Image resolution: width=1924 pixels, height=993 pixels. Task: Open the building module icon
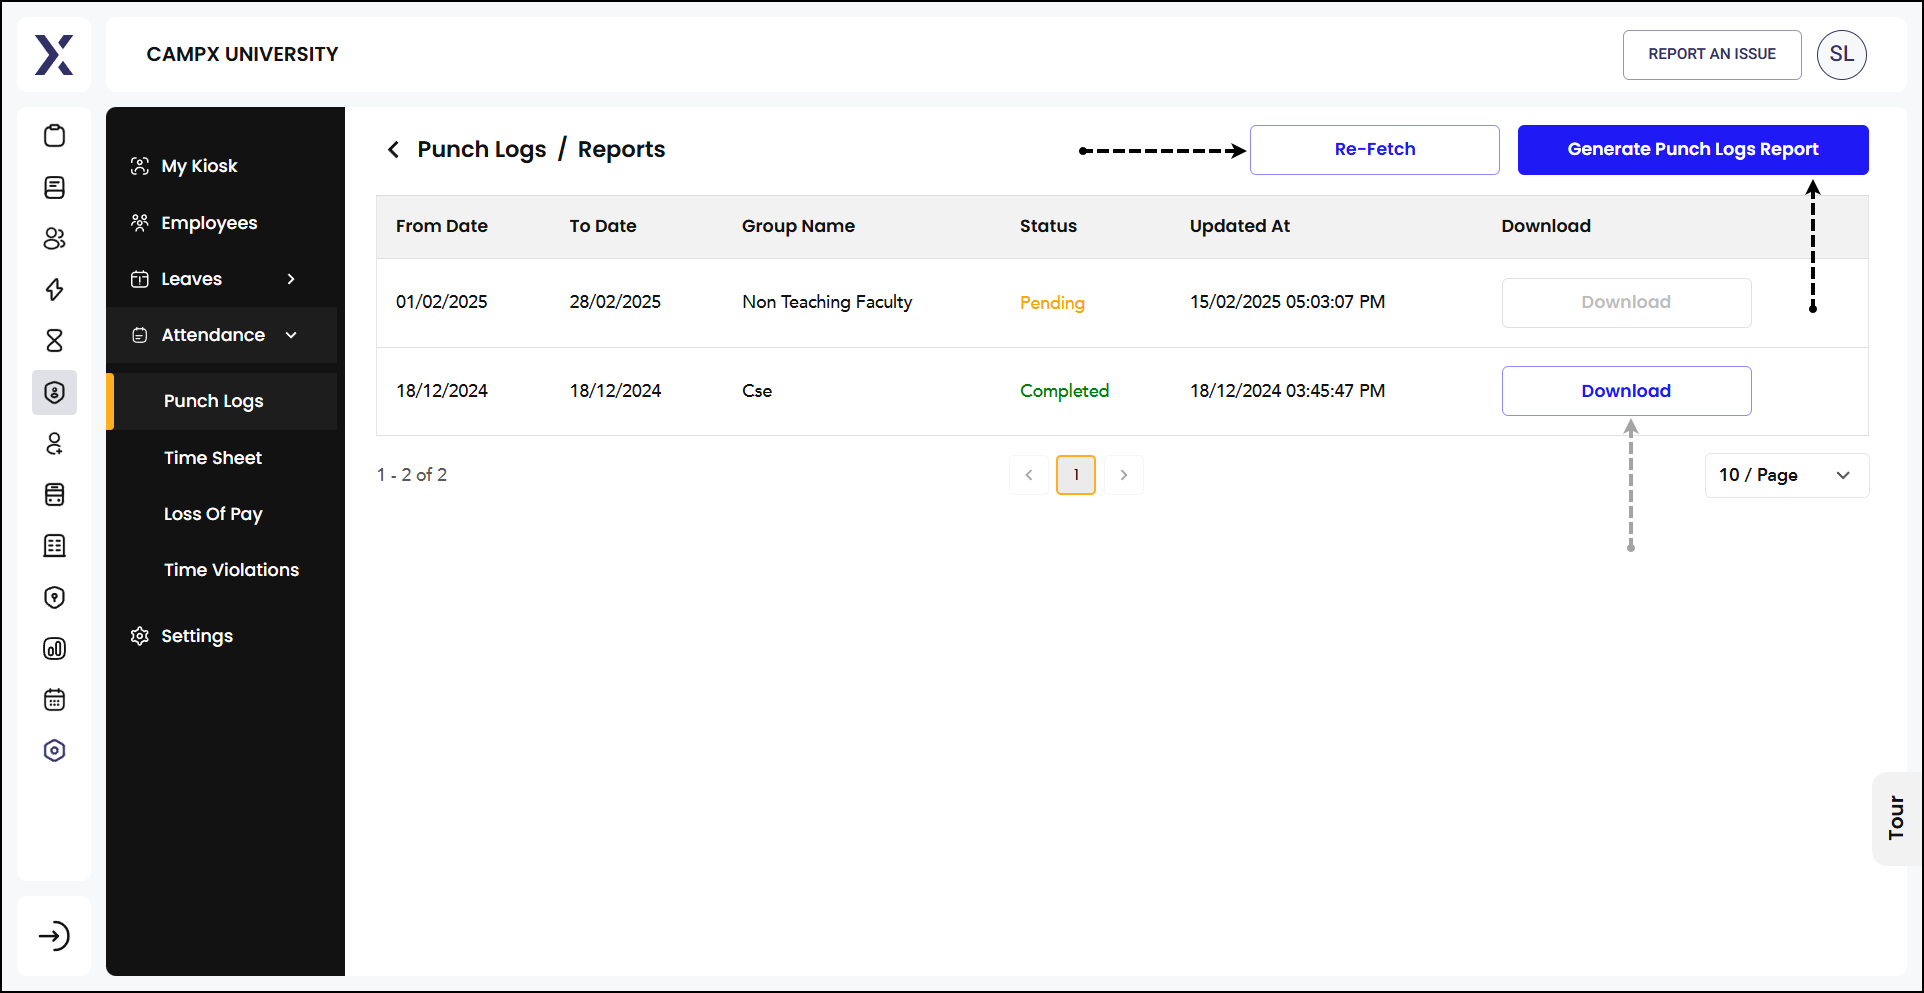coord(55,545)
